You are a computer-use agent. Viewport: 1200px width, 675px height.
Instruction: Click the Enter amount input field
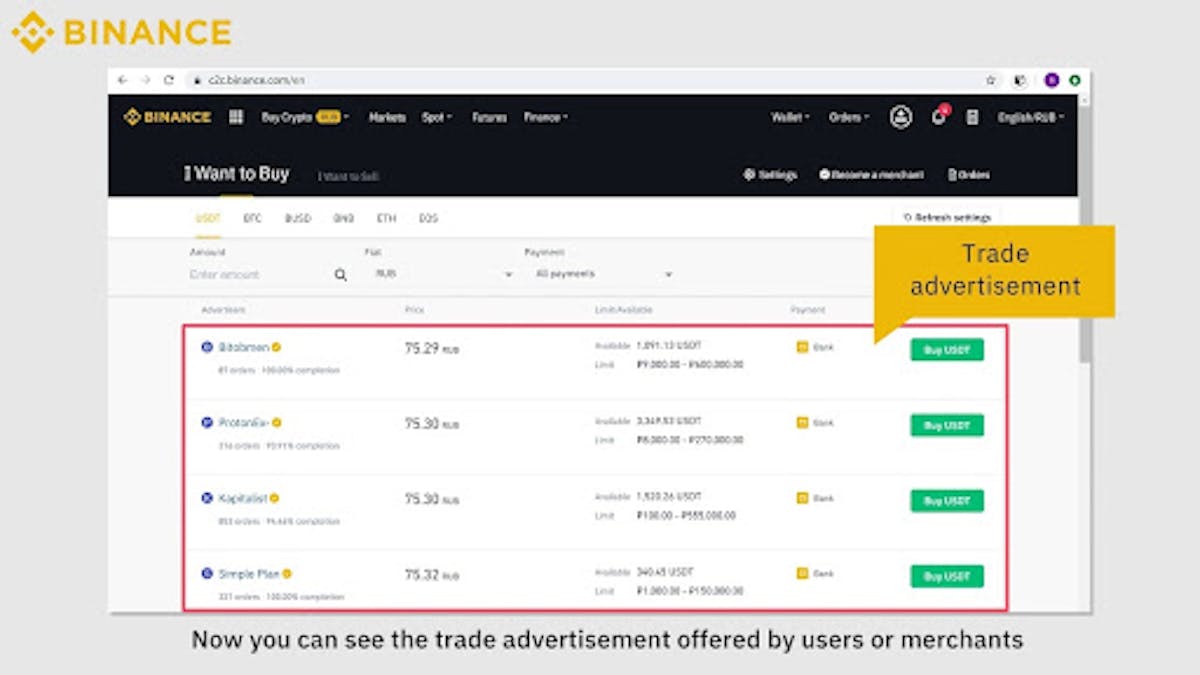pos(258,274)
